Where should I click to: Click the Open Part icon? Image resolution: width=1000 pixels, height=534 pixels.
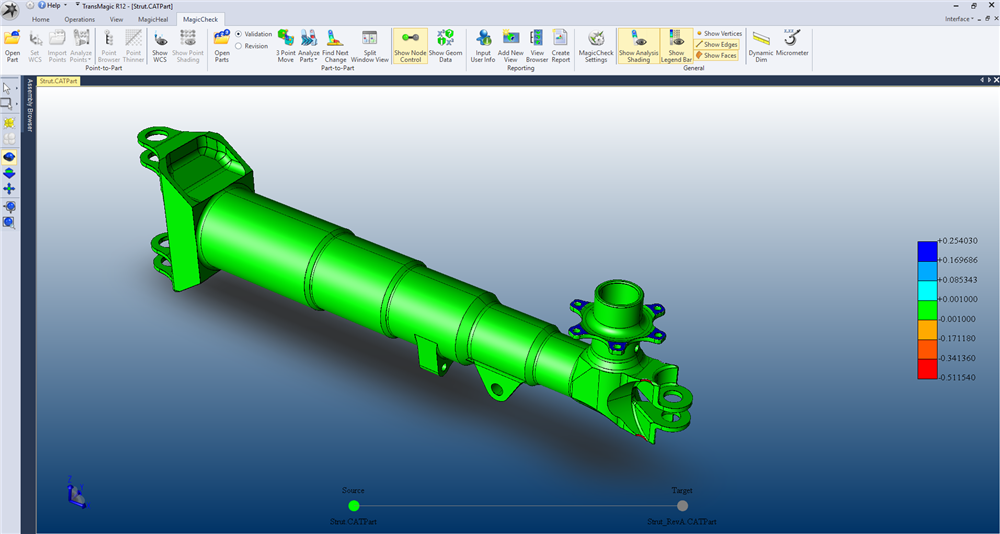tap(12, 45)
